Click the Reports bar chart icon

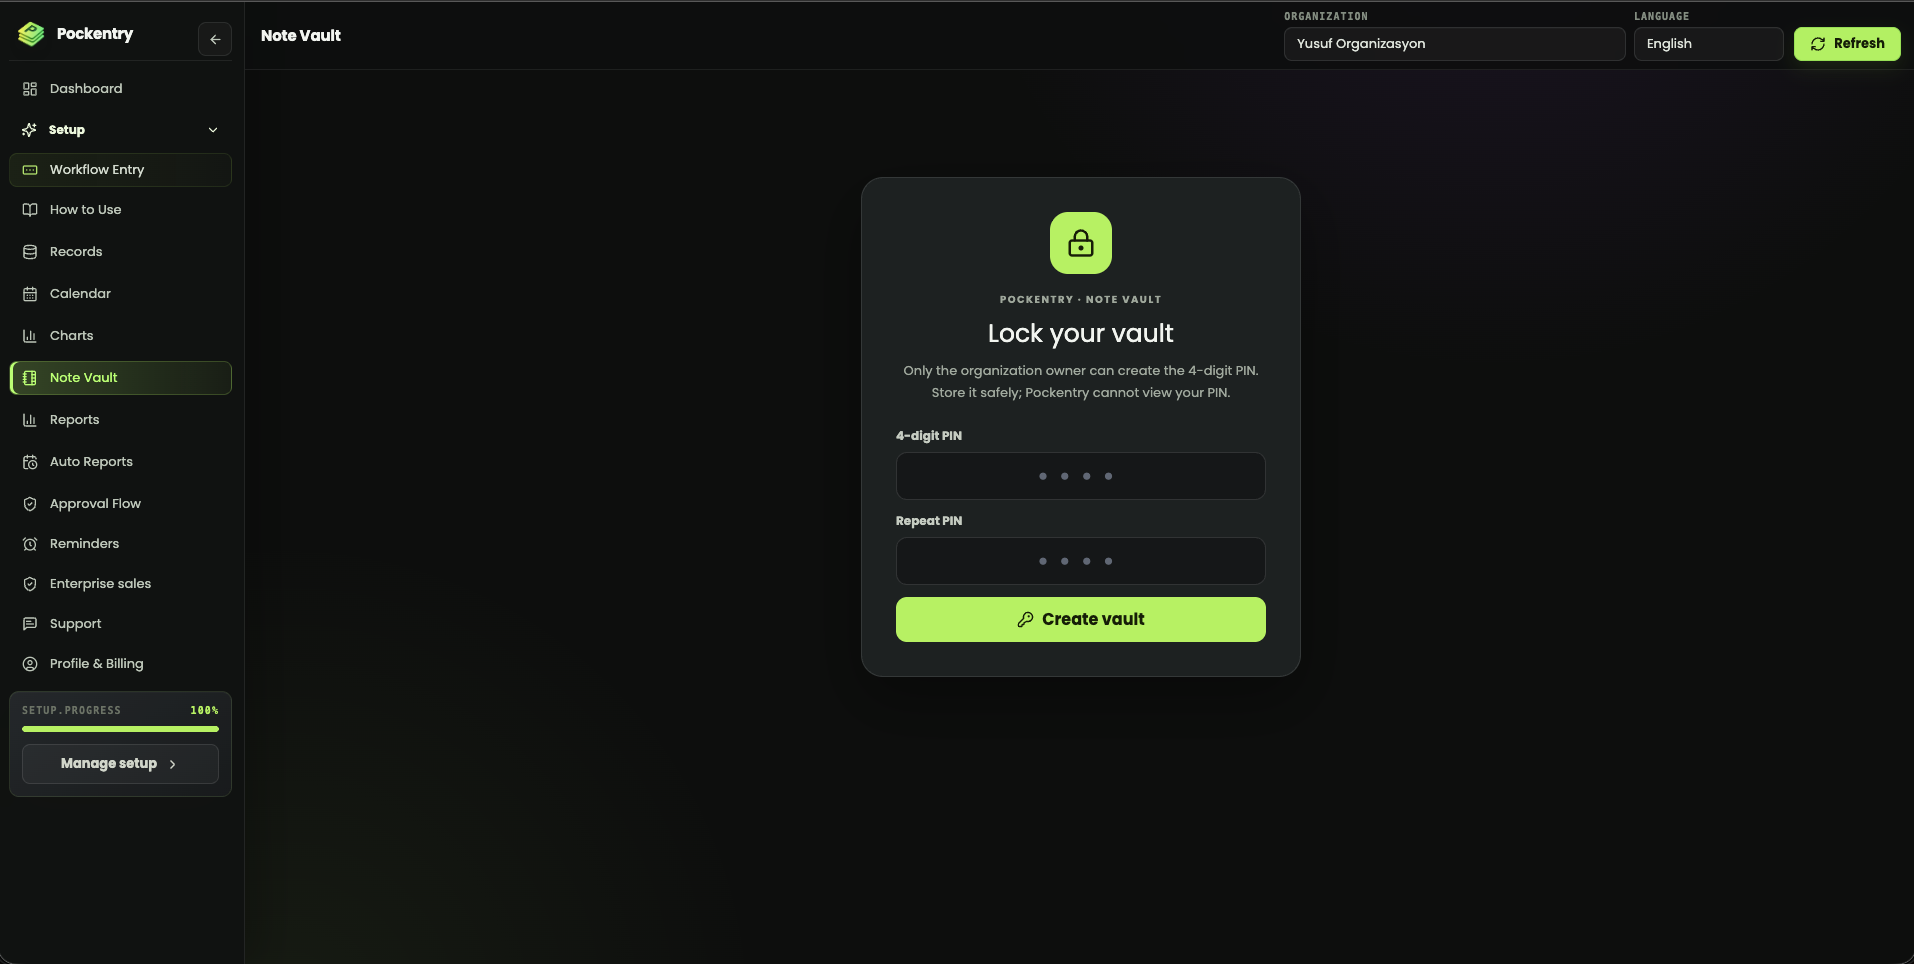(x=30, y=420)
